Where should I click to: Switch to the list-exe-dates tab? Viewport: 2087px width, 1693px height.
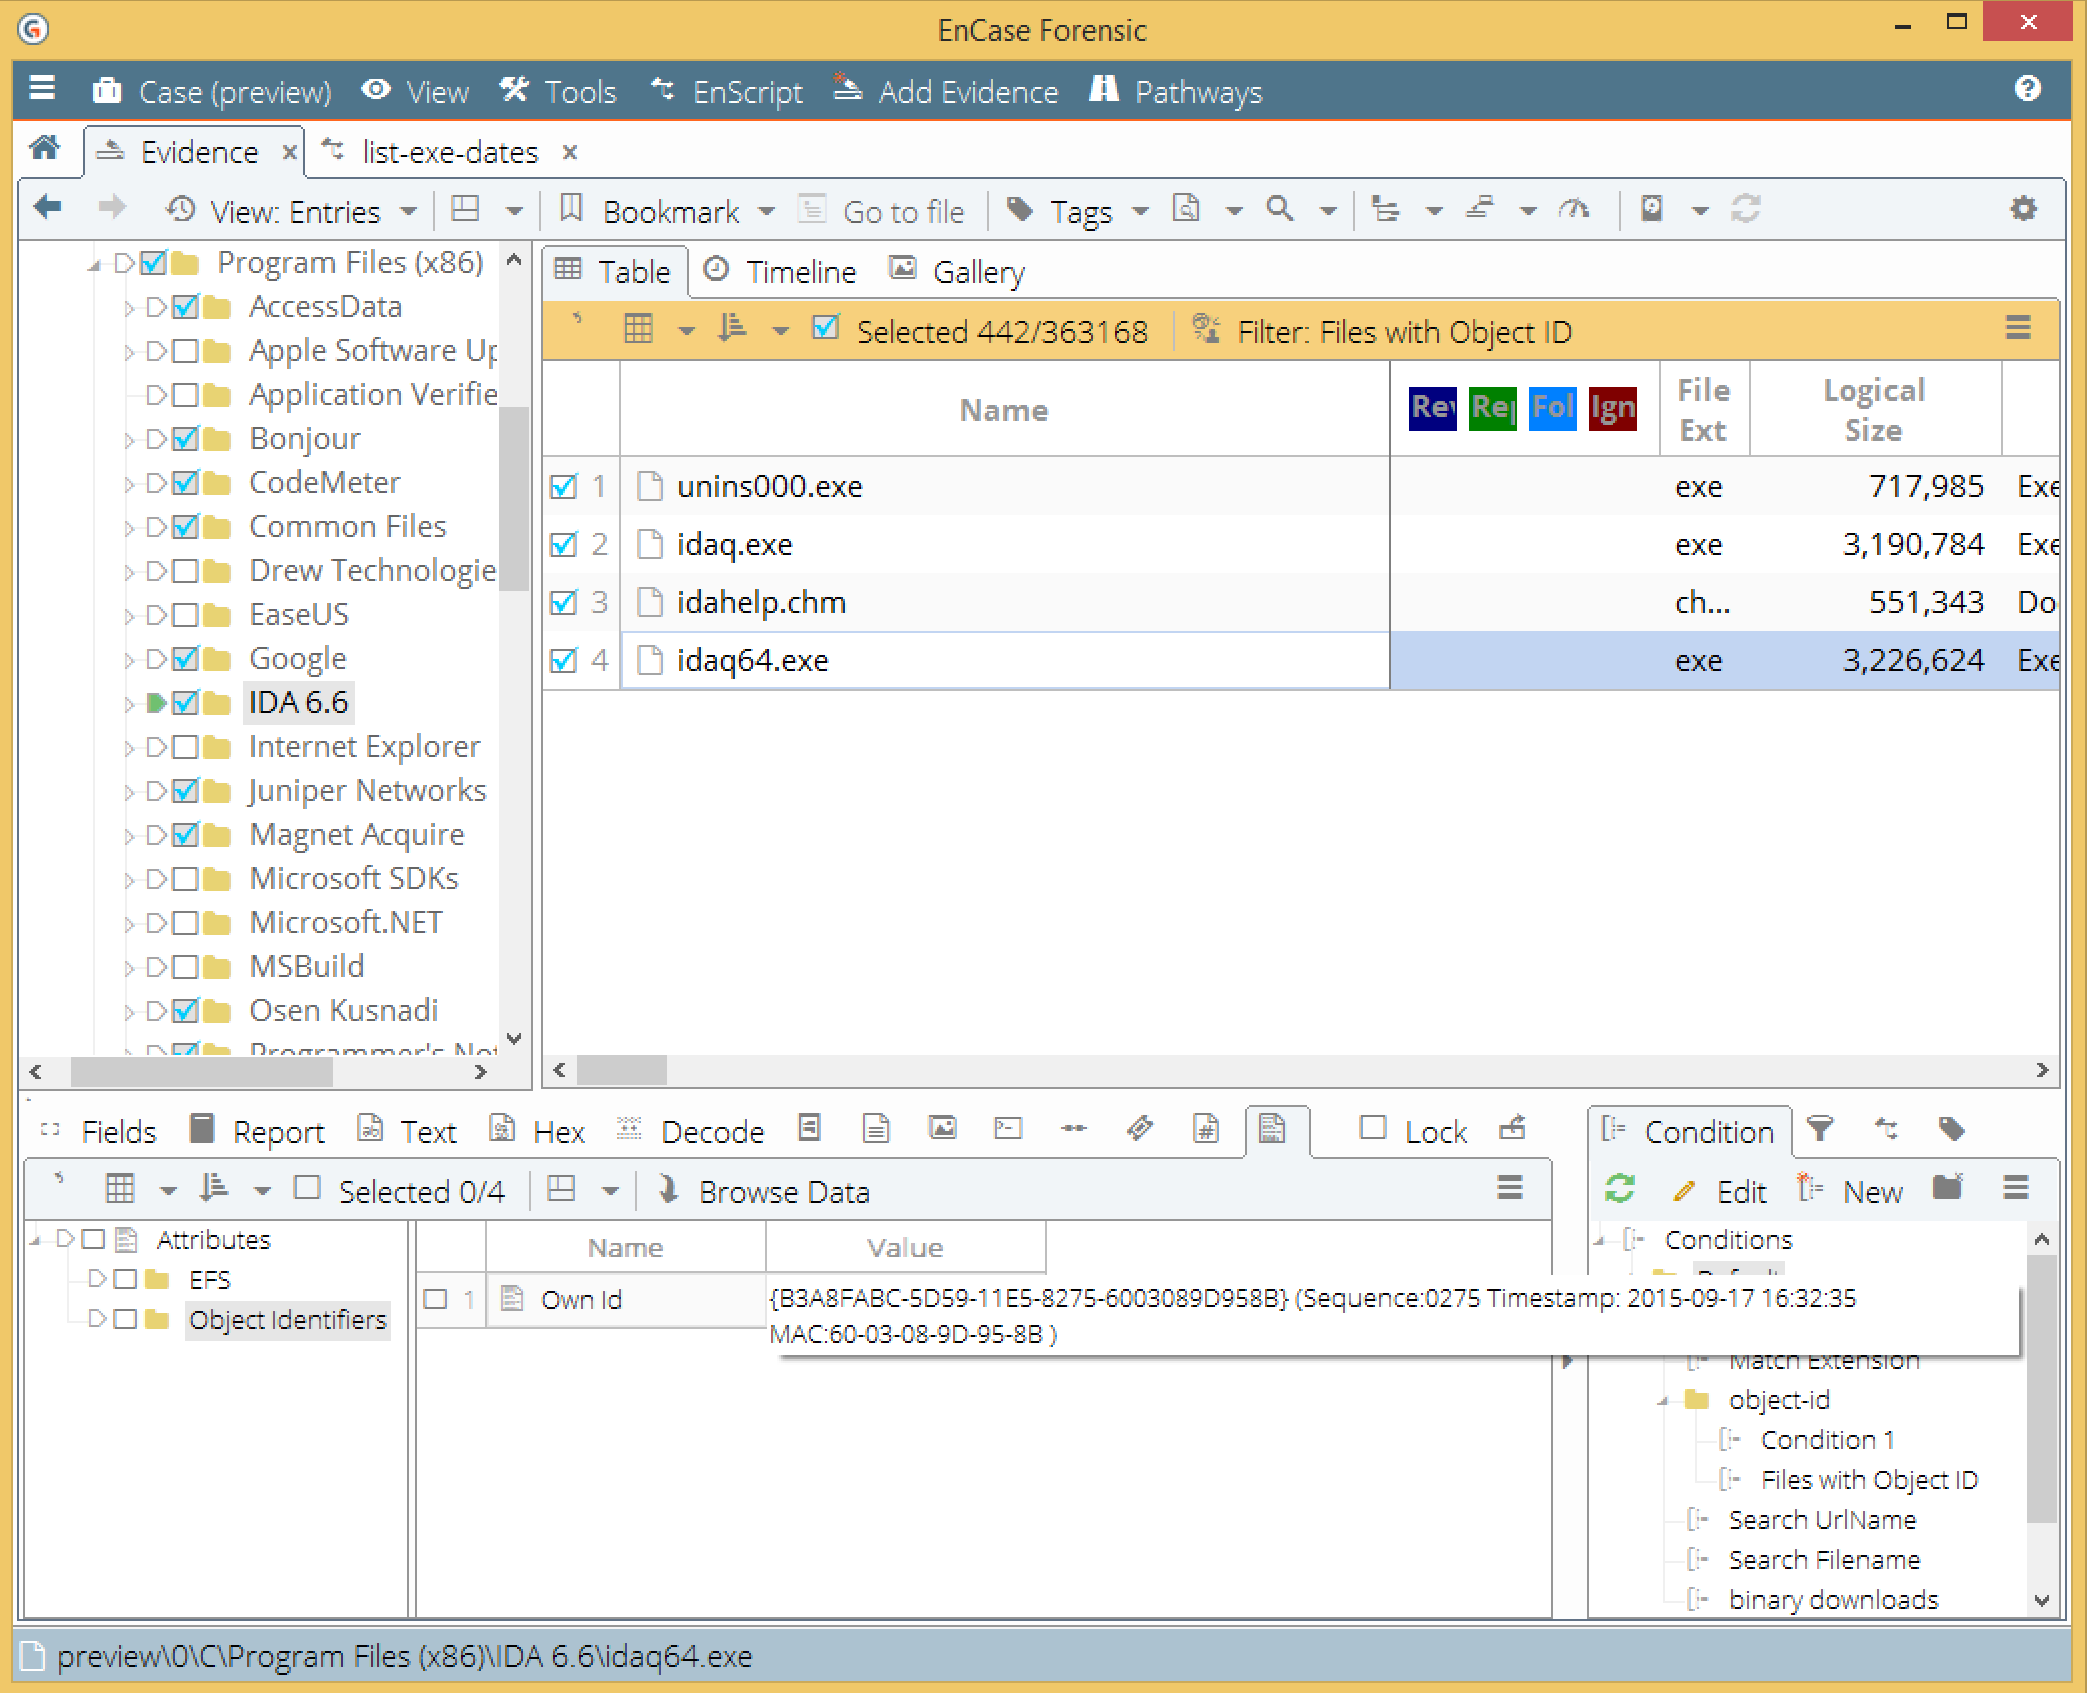[x=450, y=152]
